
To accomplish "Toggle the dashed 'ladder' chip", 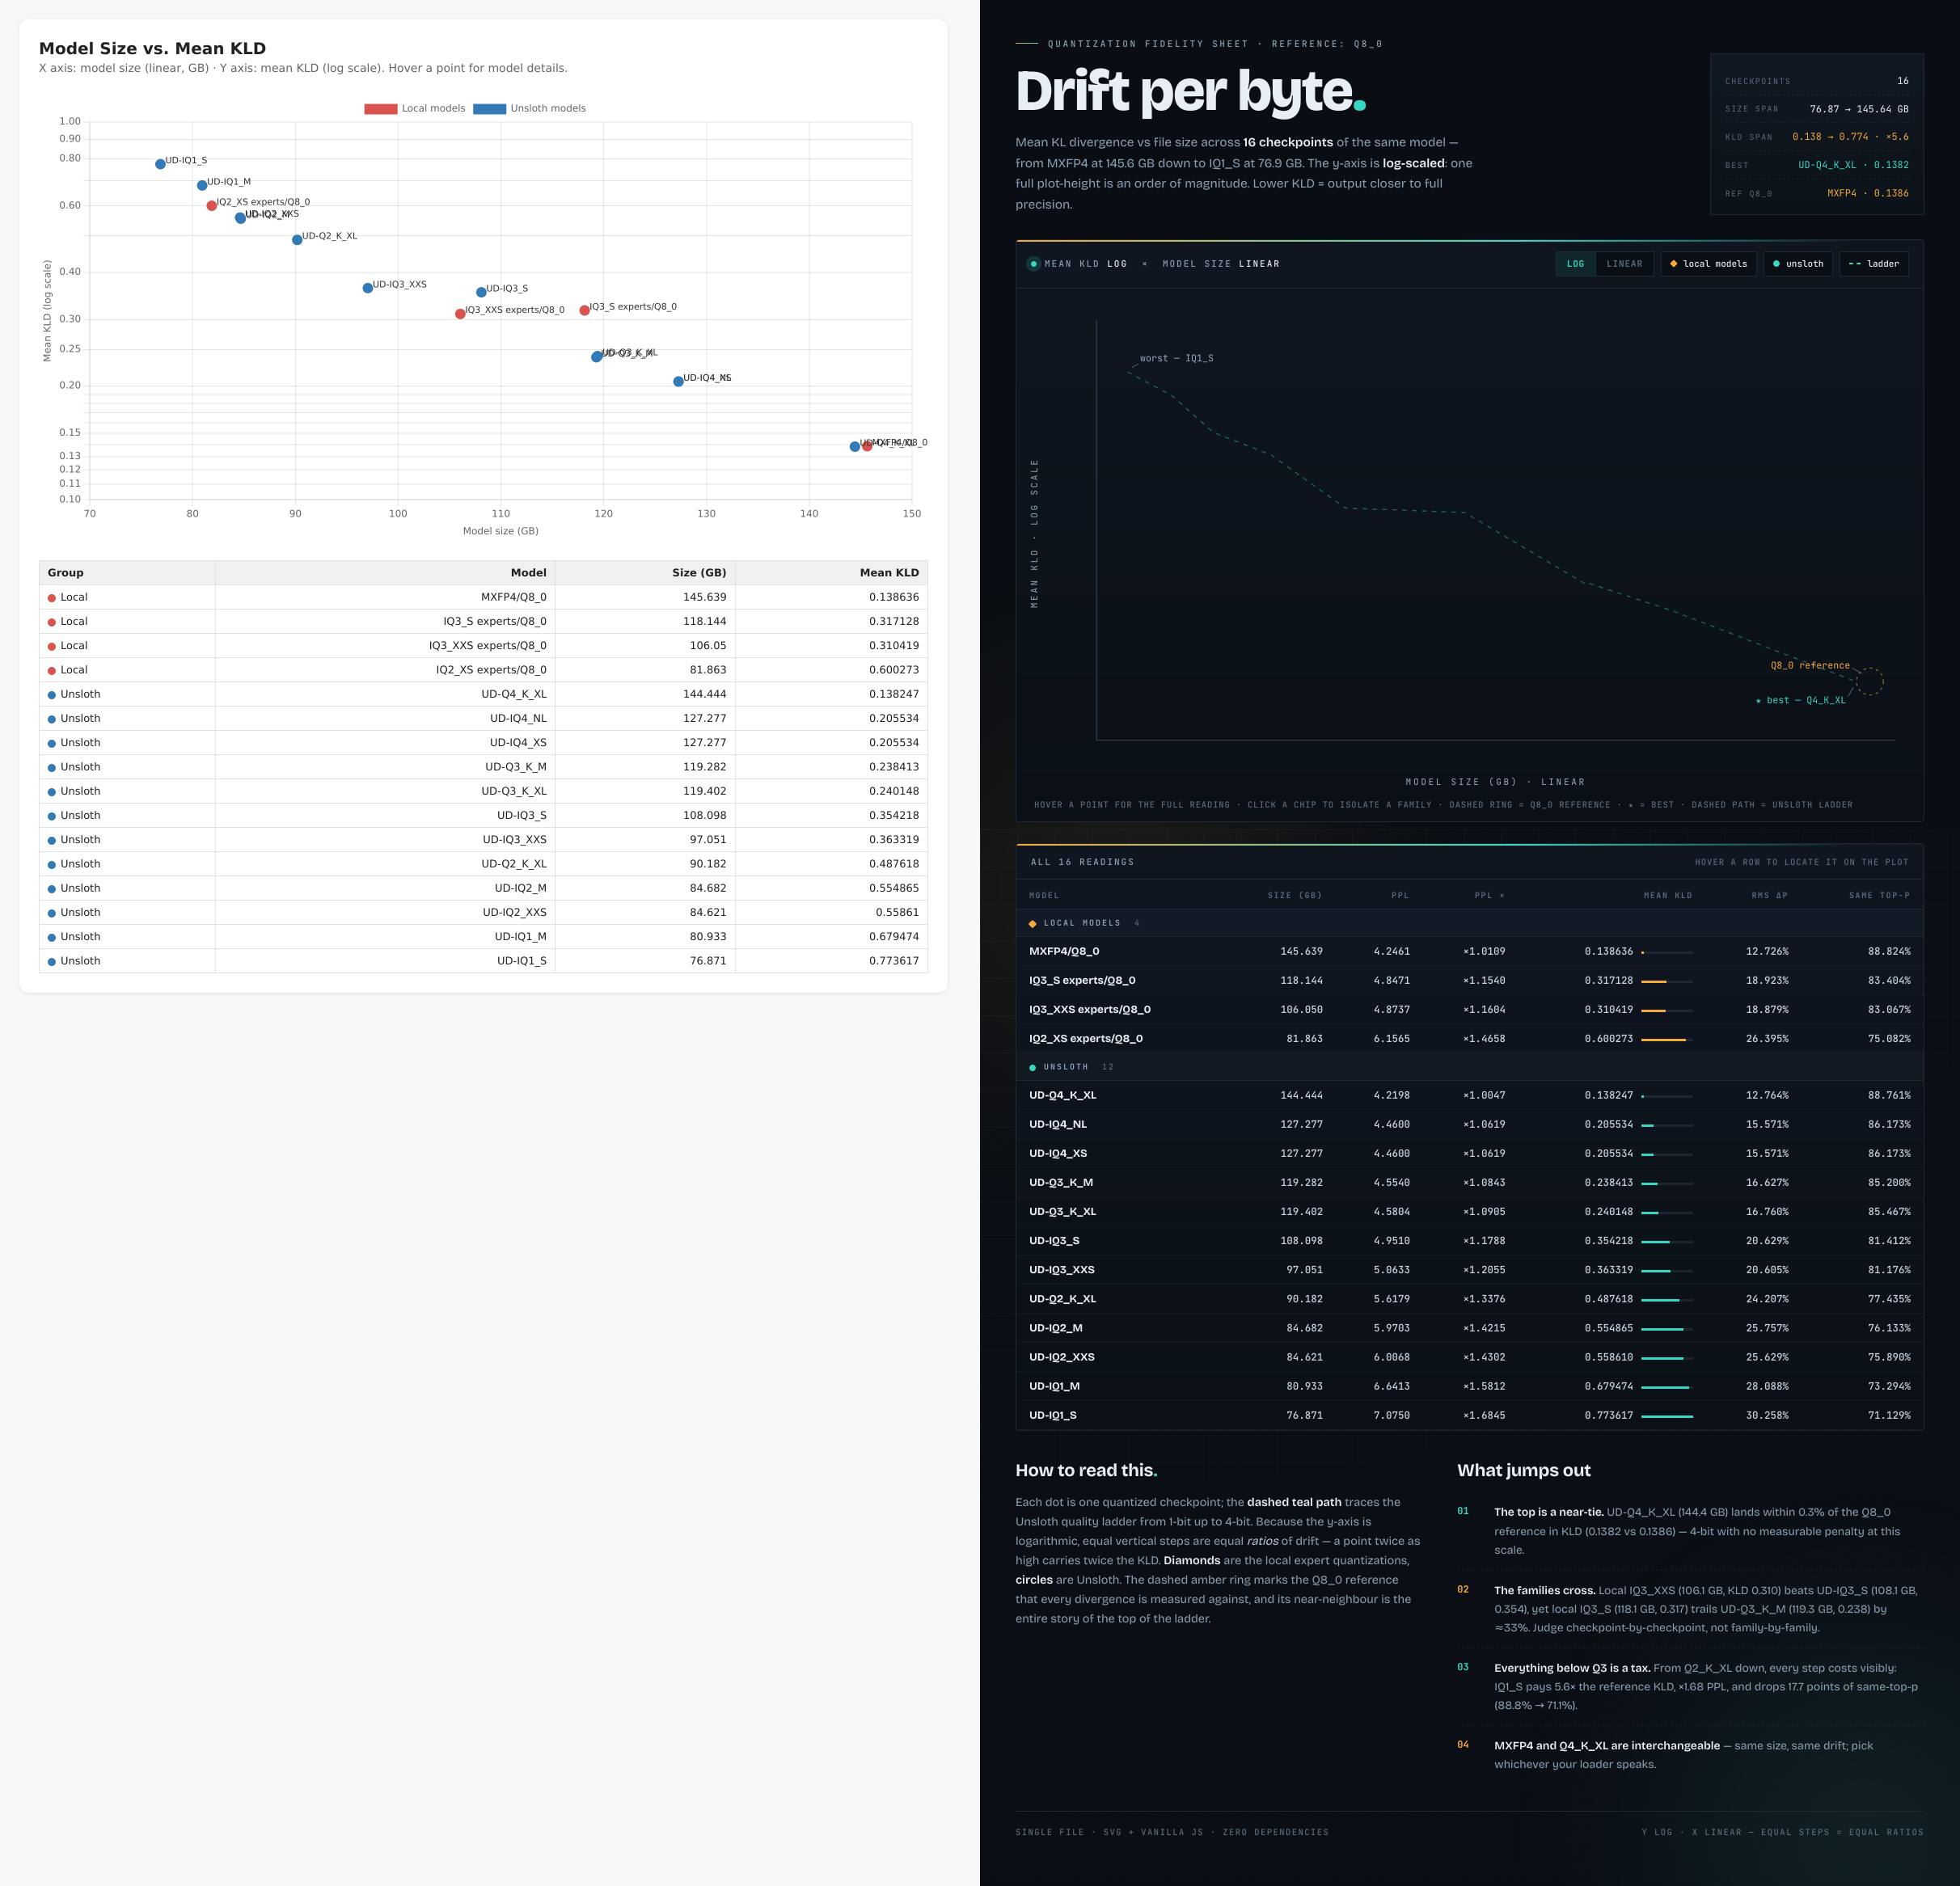I will point(1873,264).
